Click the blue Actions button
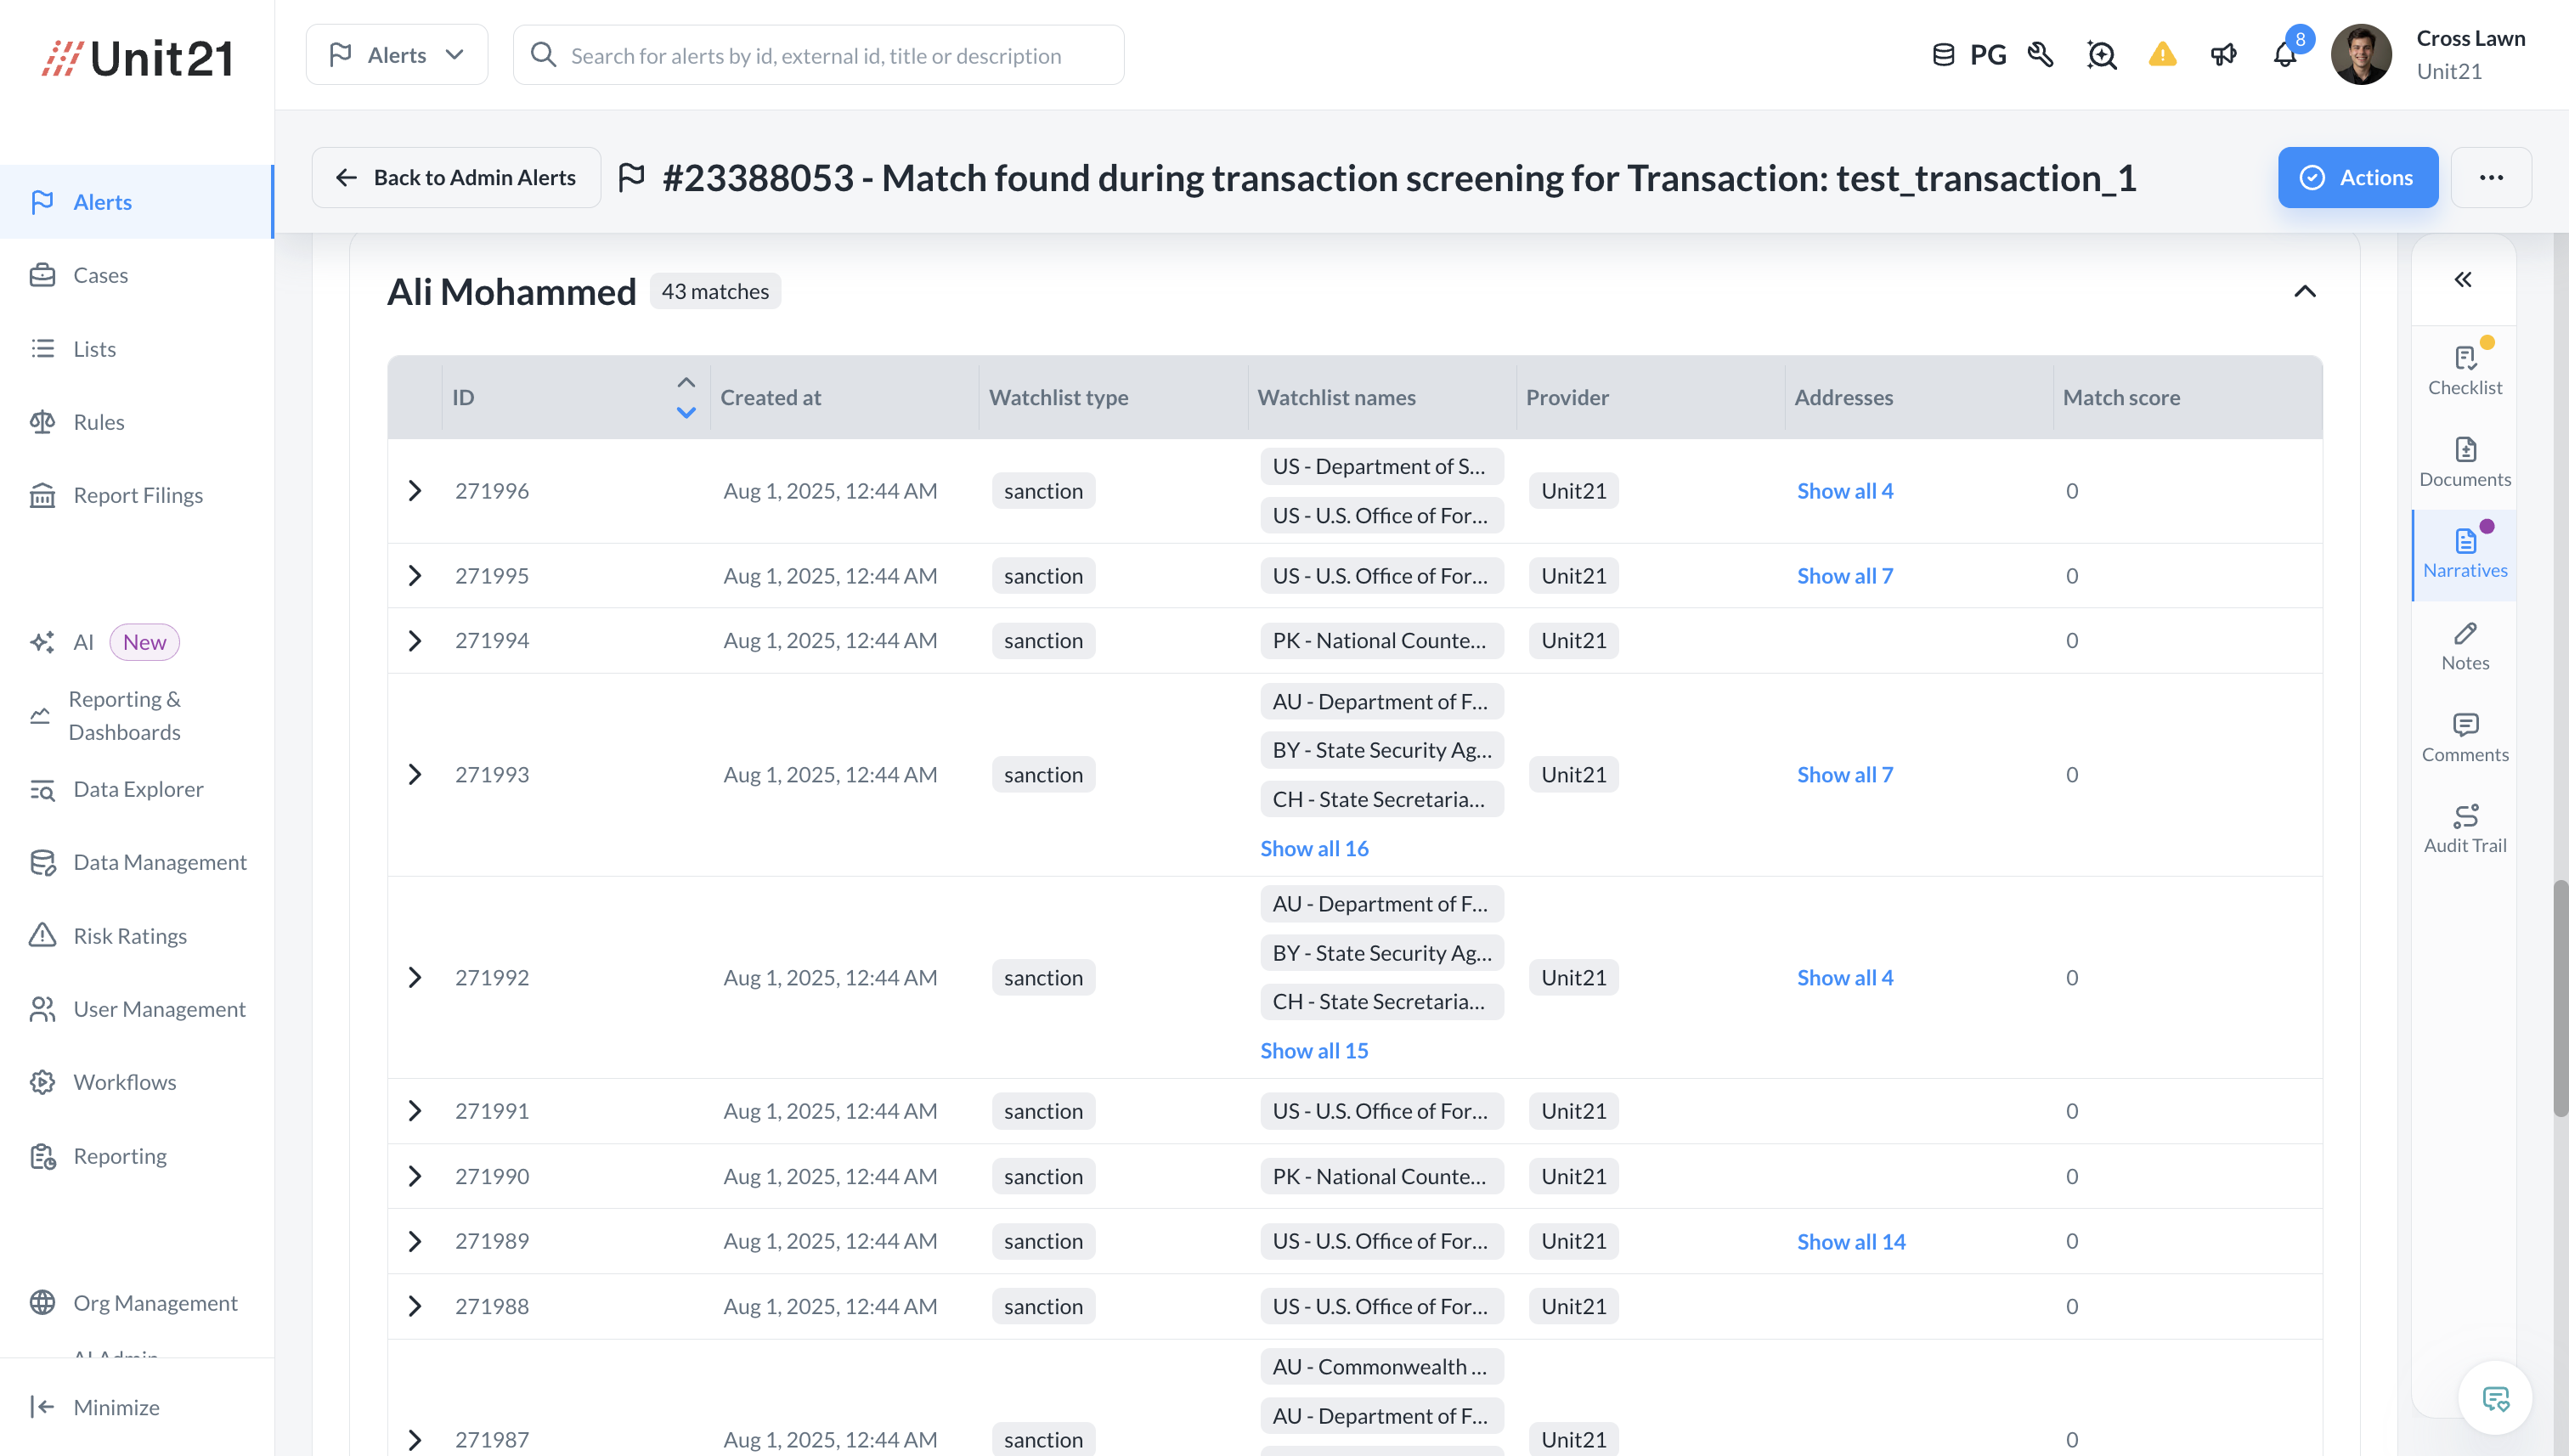This screenshot has width=2569, height=1456. pos(2357,177)
